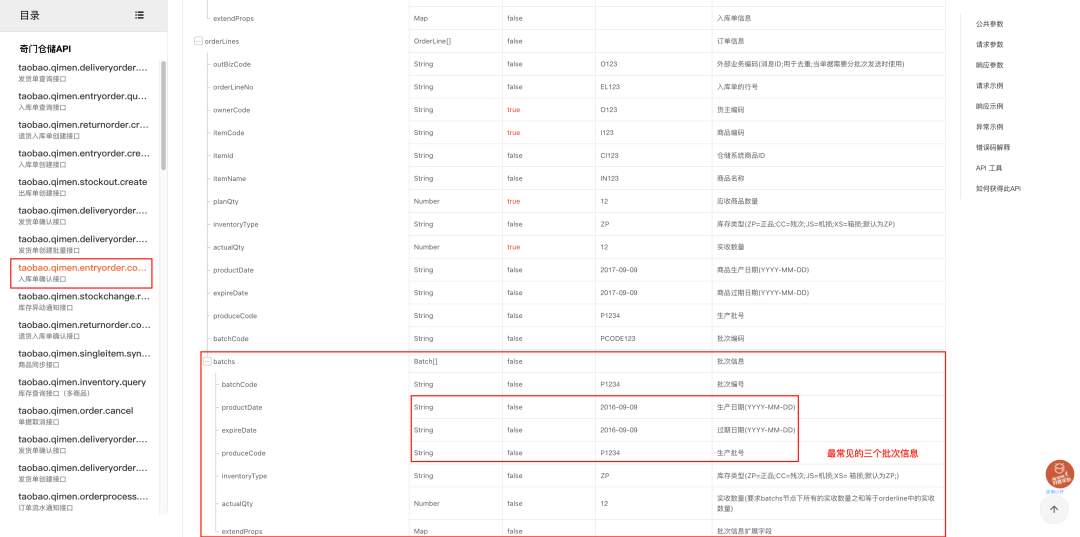Click the itemName parameter name
1080x537 pixels.
pos(229,178)
